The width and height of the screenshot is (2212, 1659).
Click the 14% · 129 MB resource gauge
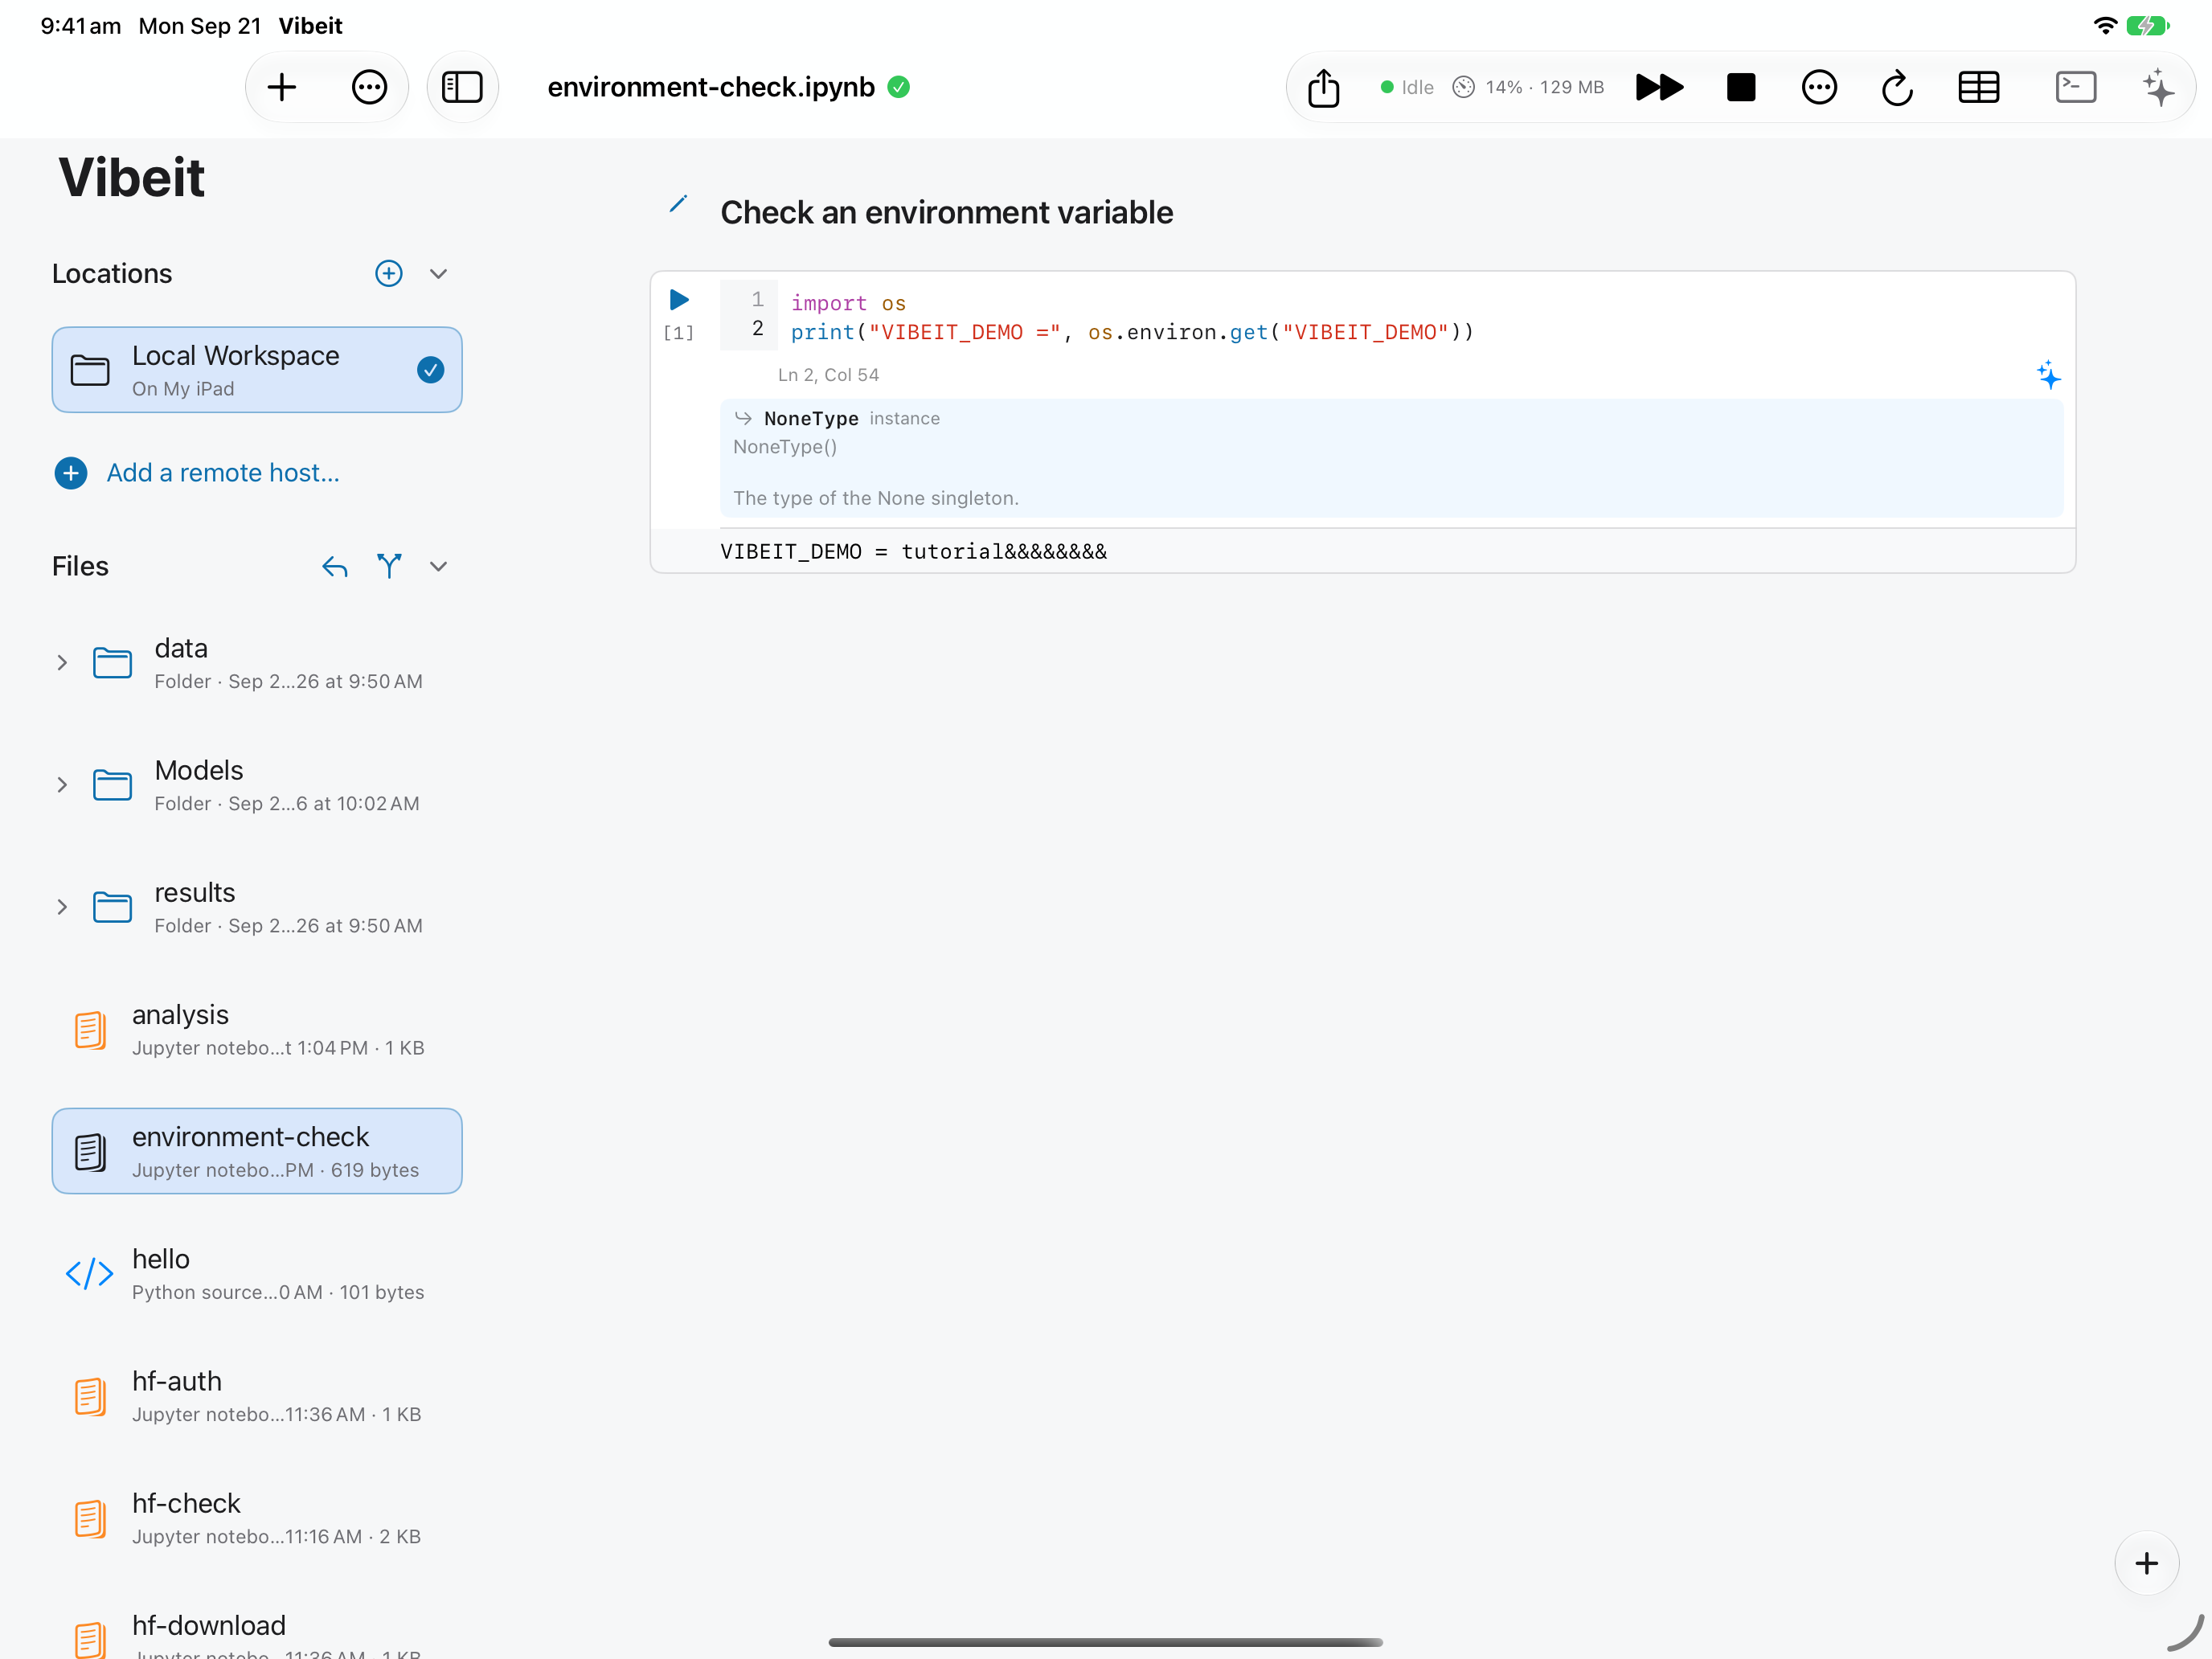1528,87
